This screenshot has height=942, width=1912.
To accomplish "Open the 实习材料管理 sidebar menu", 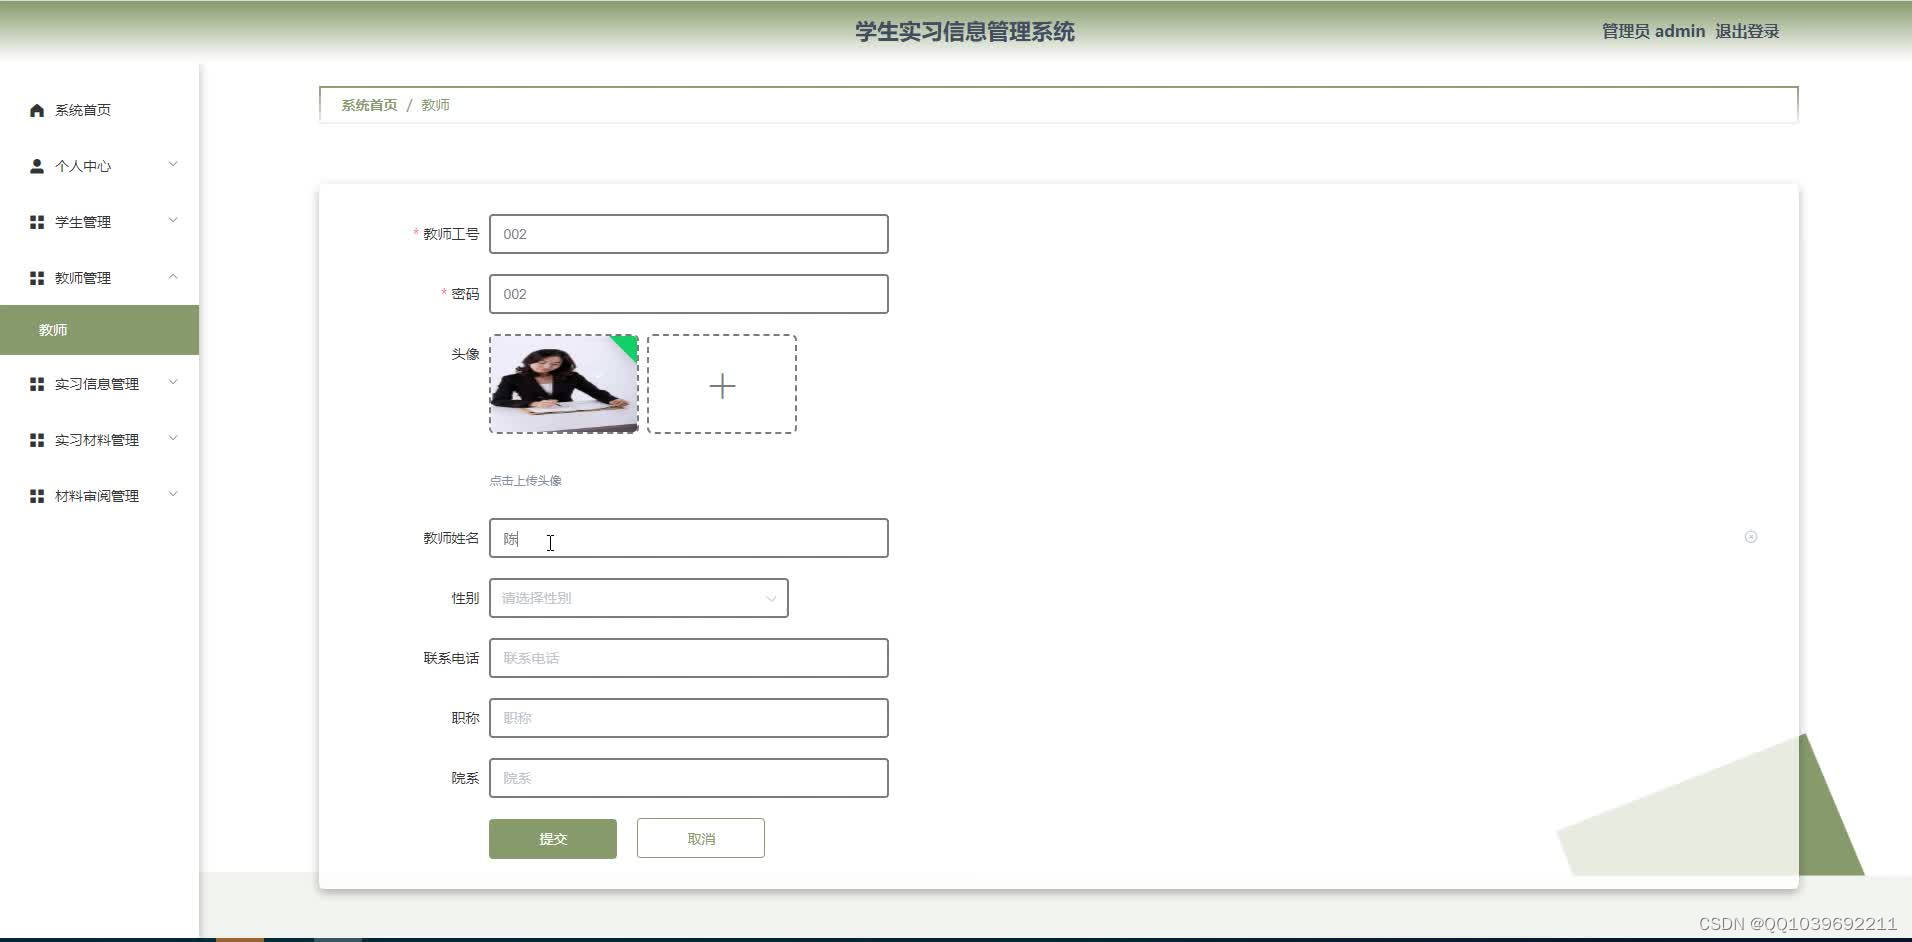I will coord(100,440).
